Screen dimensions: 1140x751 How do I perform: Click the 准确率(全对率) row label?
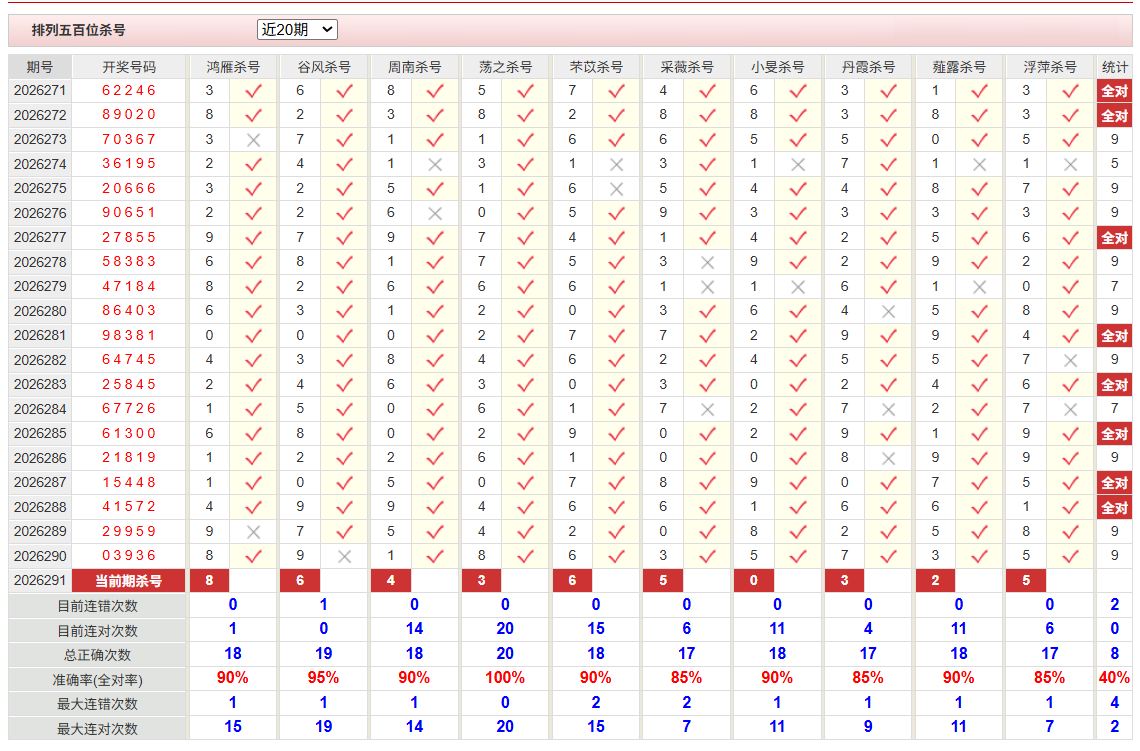click(x=97, y=680)
